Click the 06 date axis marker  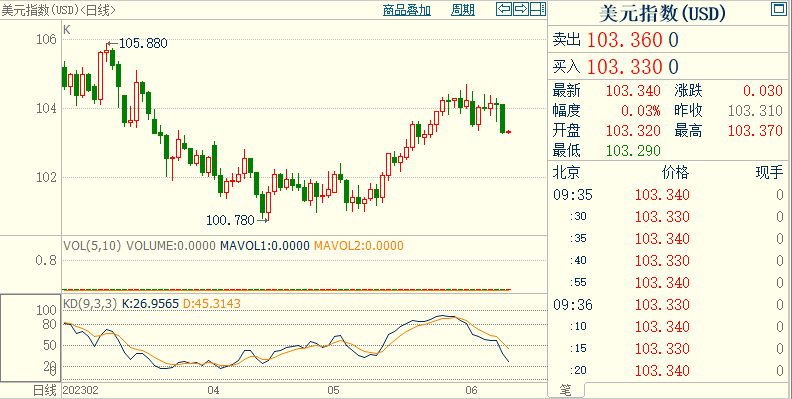point(471,390)
